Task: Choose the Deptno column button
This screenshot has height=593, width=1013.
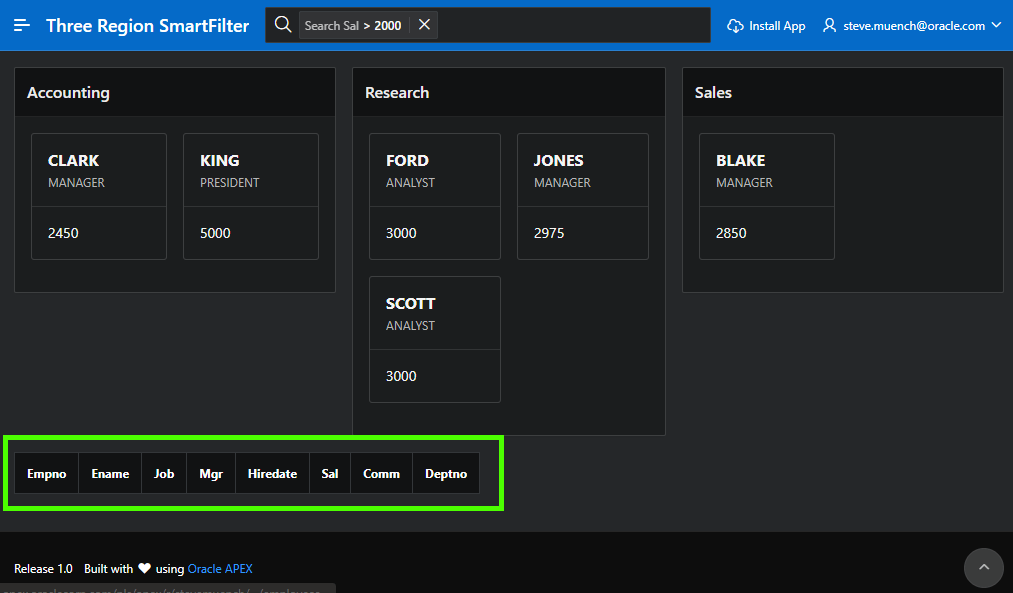Action: [x=446, y=473]
